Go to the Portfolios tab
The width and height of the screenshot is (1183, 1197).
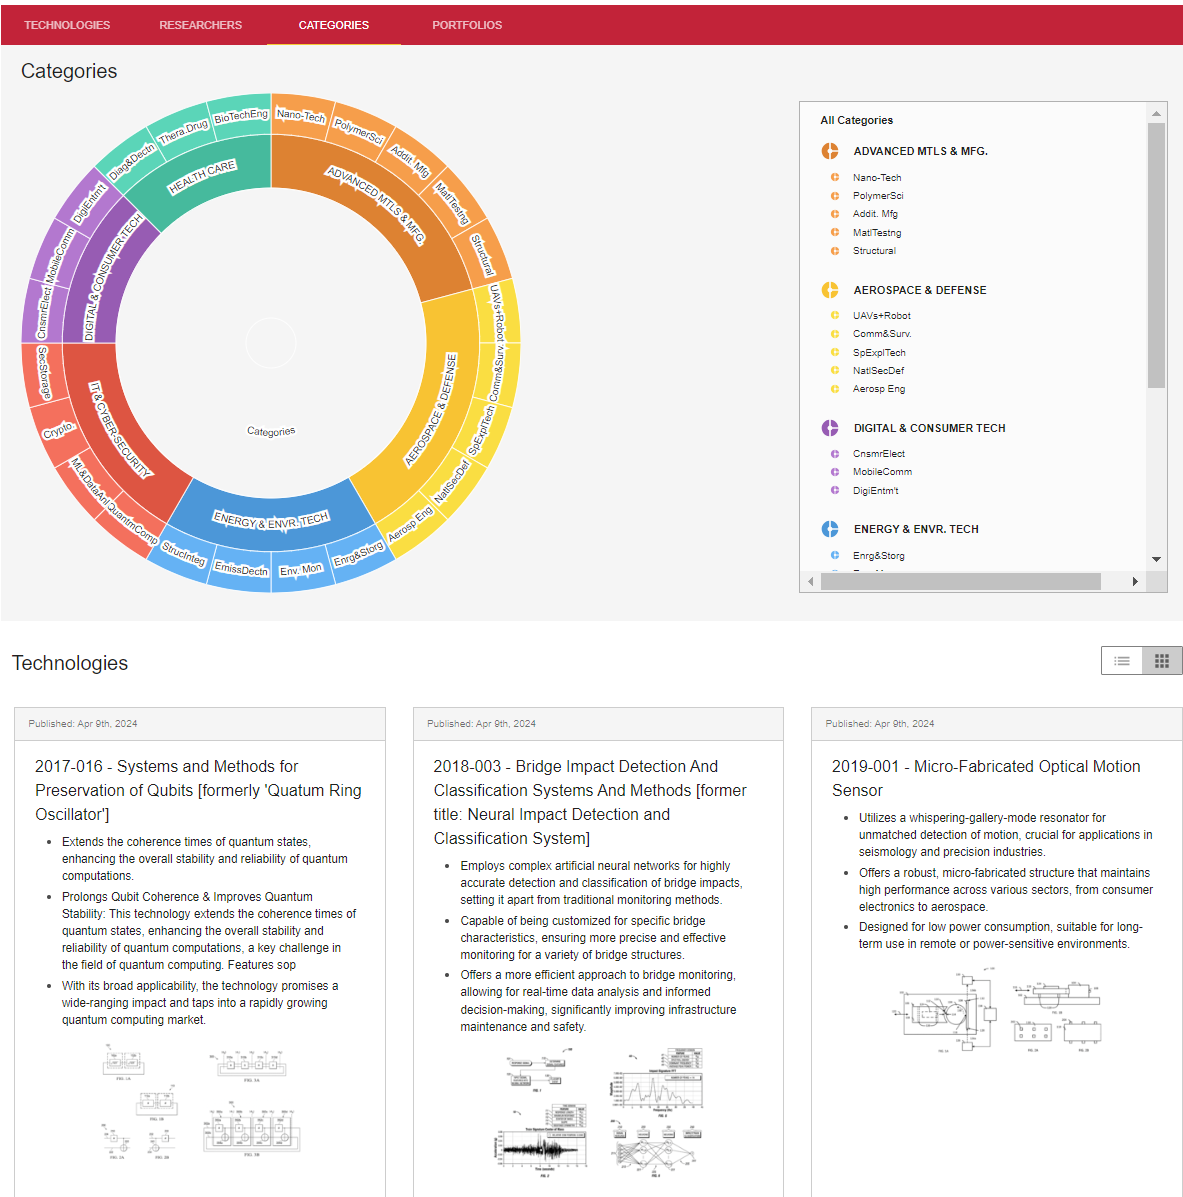(467, 25)
